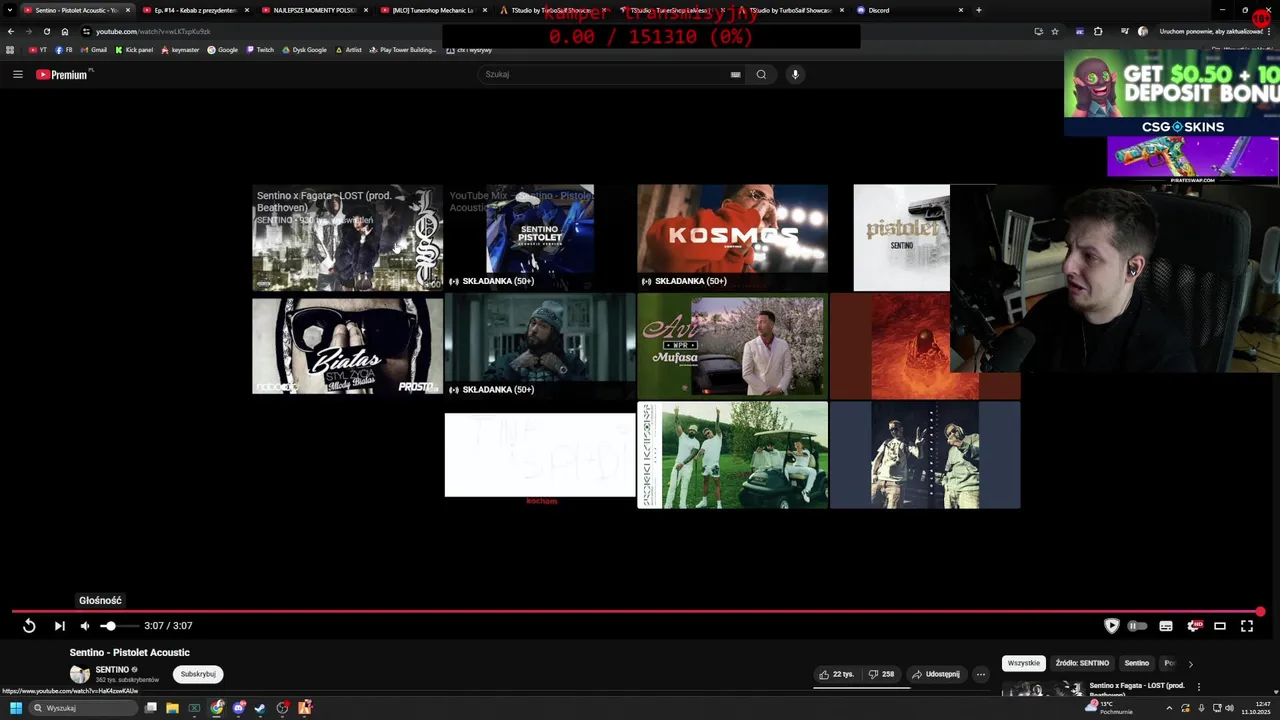Toggle the autoplay switch in player

pos(1138,626)
